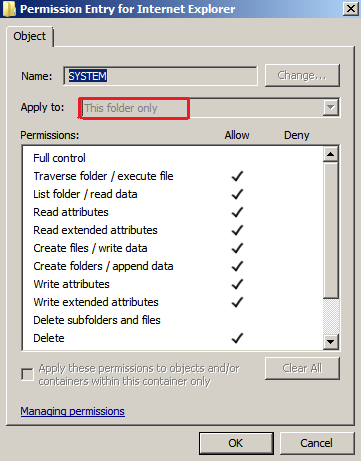Click the SYSTEM name field
Image resolution: width=361 pixels, height=461 pixels.
click(160, 76)
